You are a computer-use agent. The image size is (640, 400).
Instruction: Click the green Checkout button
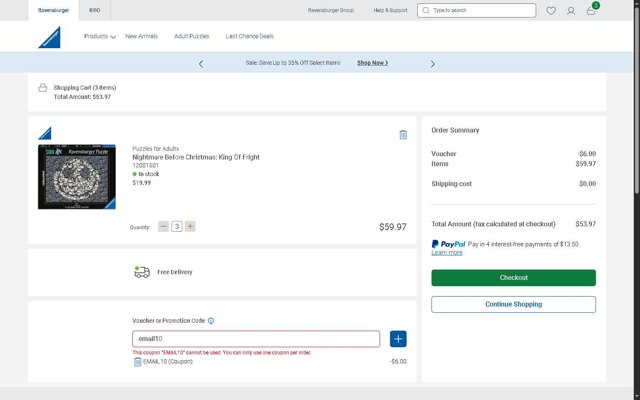[513, 278]
